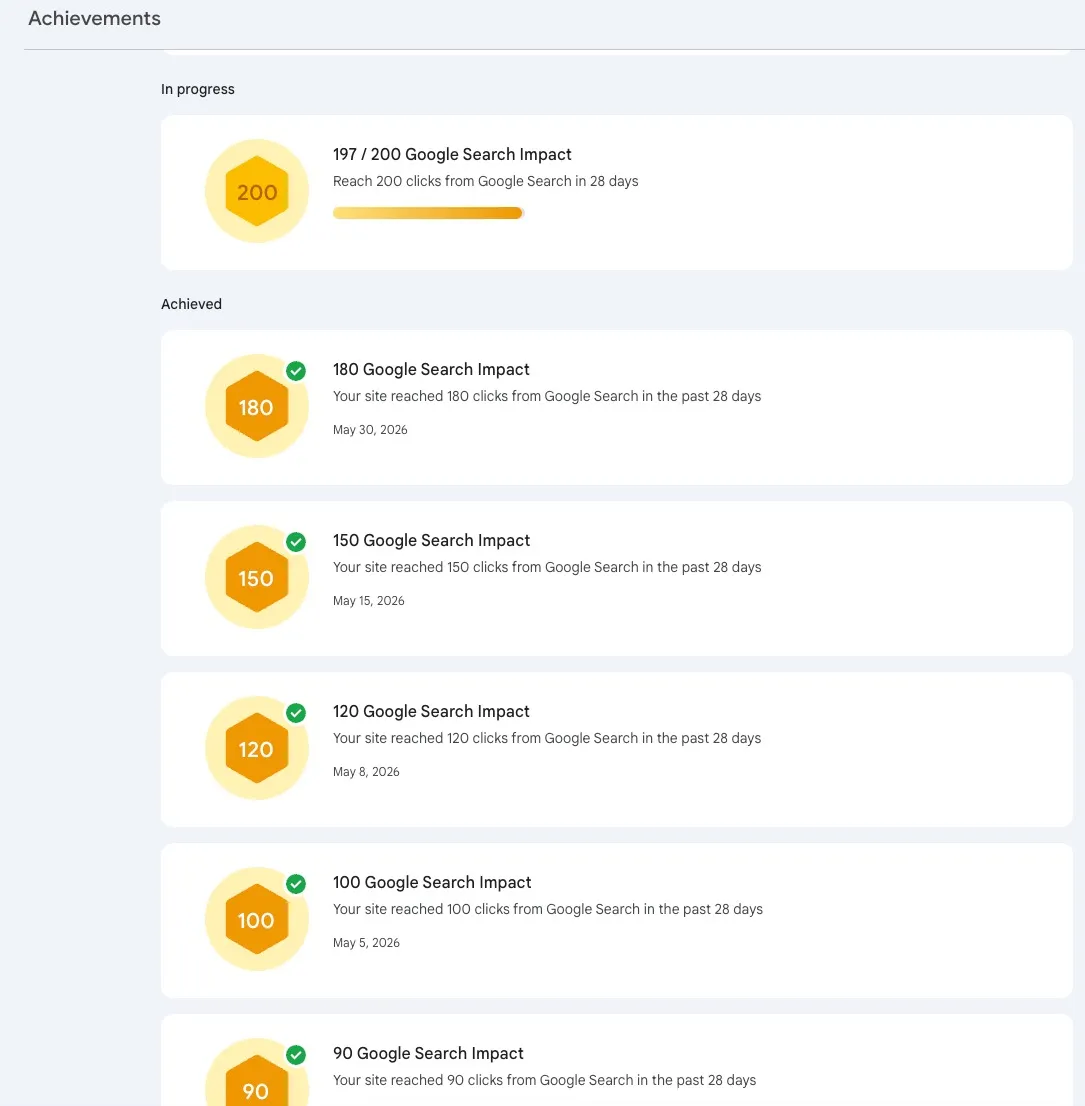Click the 120 hexagon badge icon
1085x1106 pixels.
click(x=257, y=748)
